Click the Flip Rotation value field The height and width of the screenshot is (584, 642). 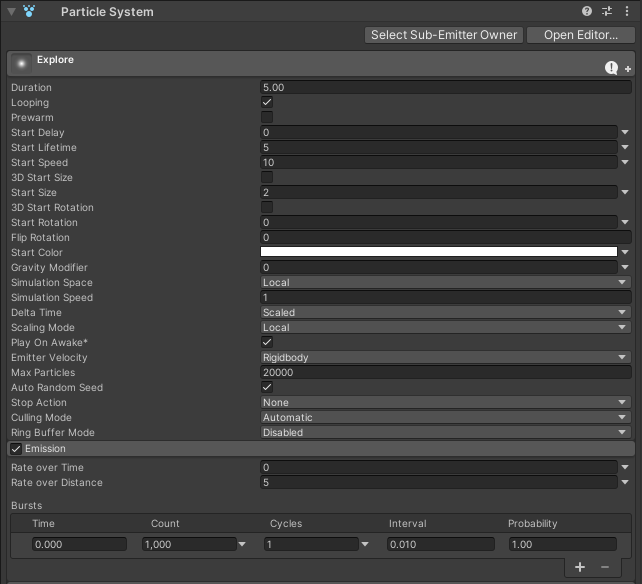[445, 237]
